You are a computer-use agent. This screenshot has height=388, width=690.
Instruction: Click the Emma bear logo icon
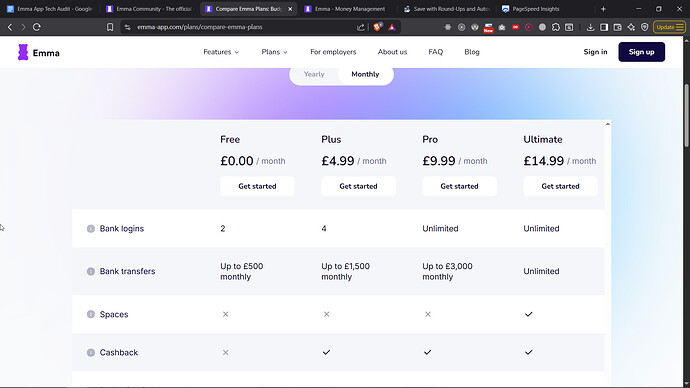23,52
